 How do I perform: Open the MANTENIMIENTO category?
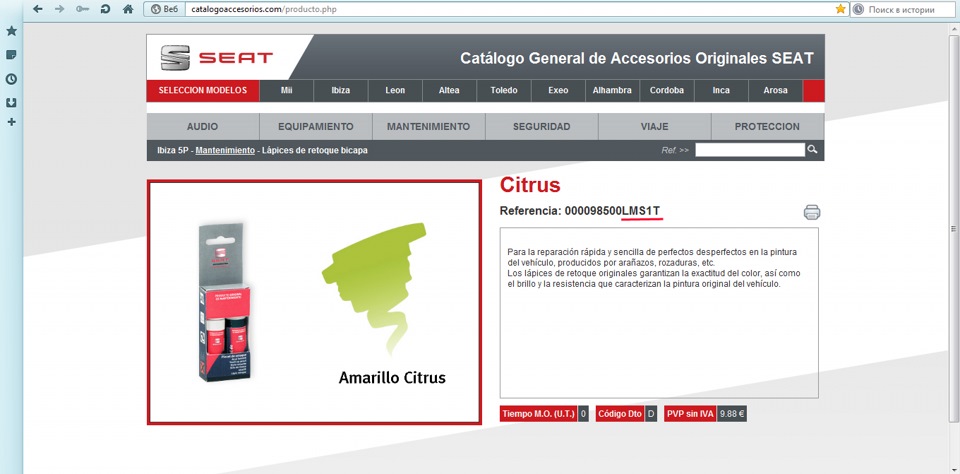[x=429, y=127]
